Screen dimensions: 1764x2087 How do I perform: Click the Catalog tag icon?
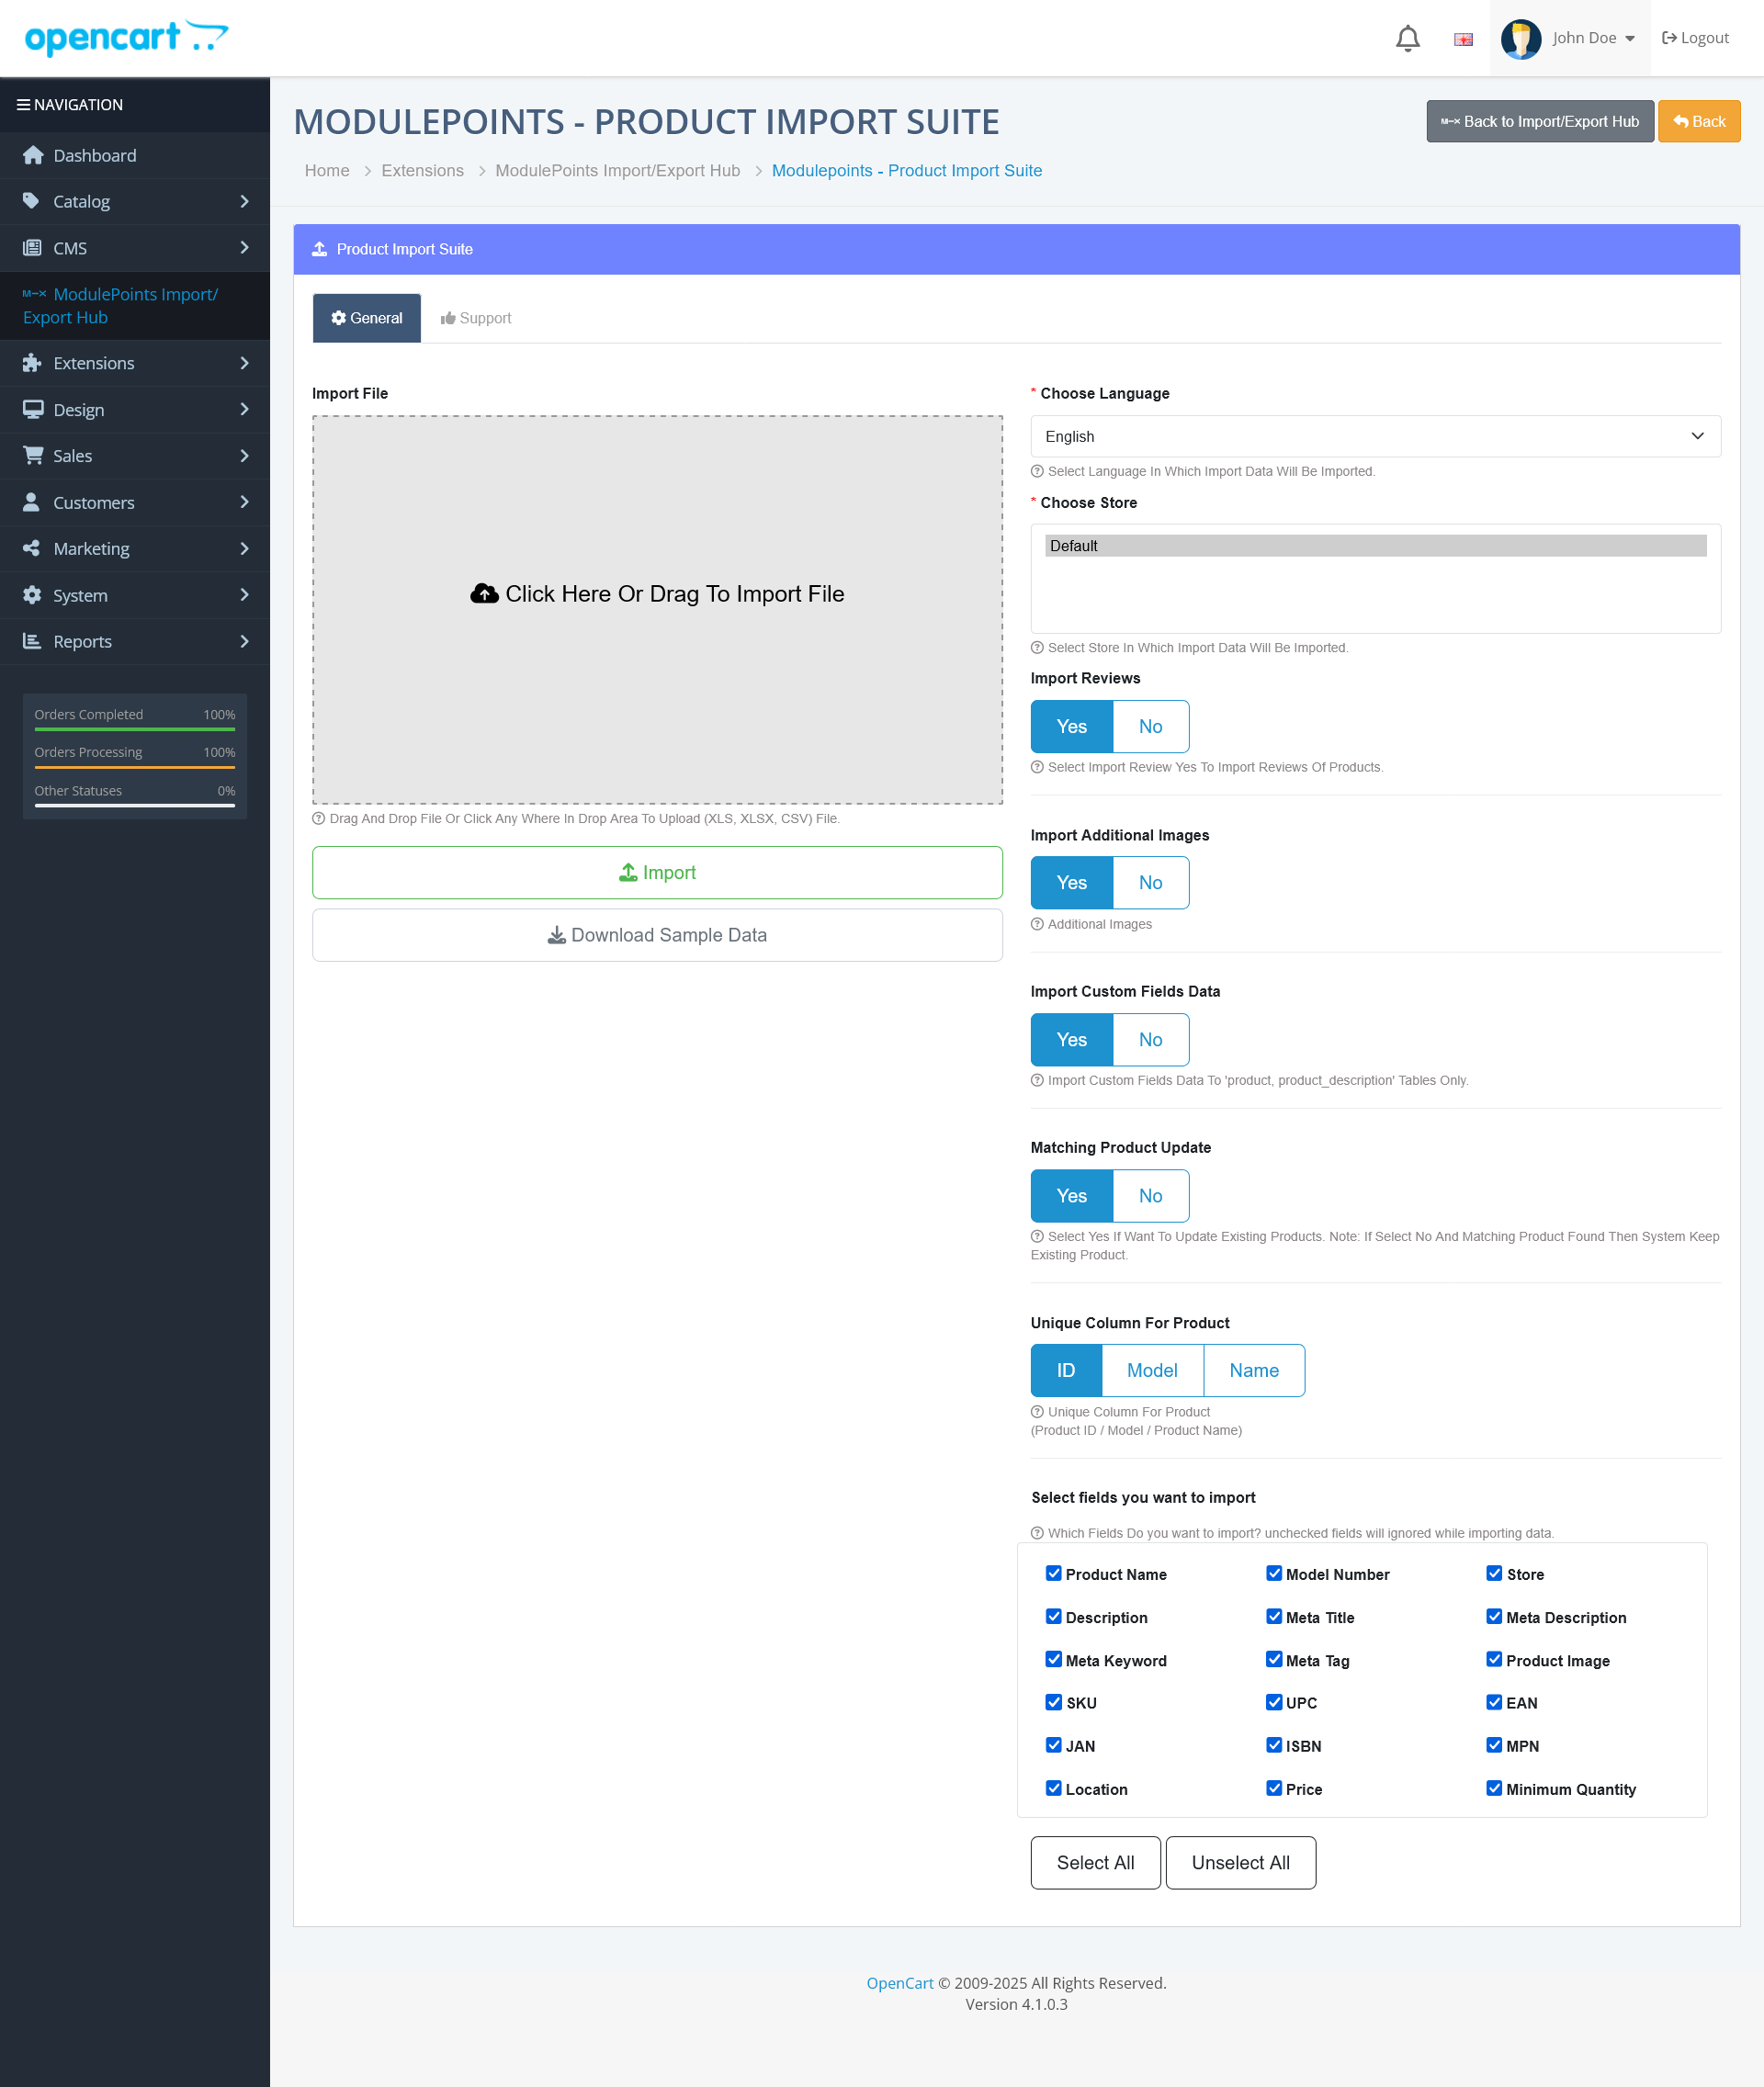pyautogui.click(x=32, y=201)
